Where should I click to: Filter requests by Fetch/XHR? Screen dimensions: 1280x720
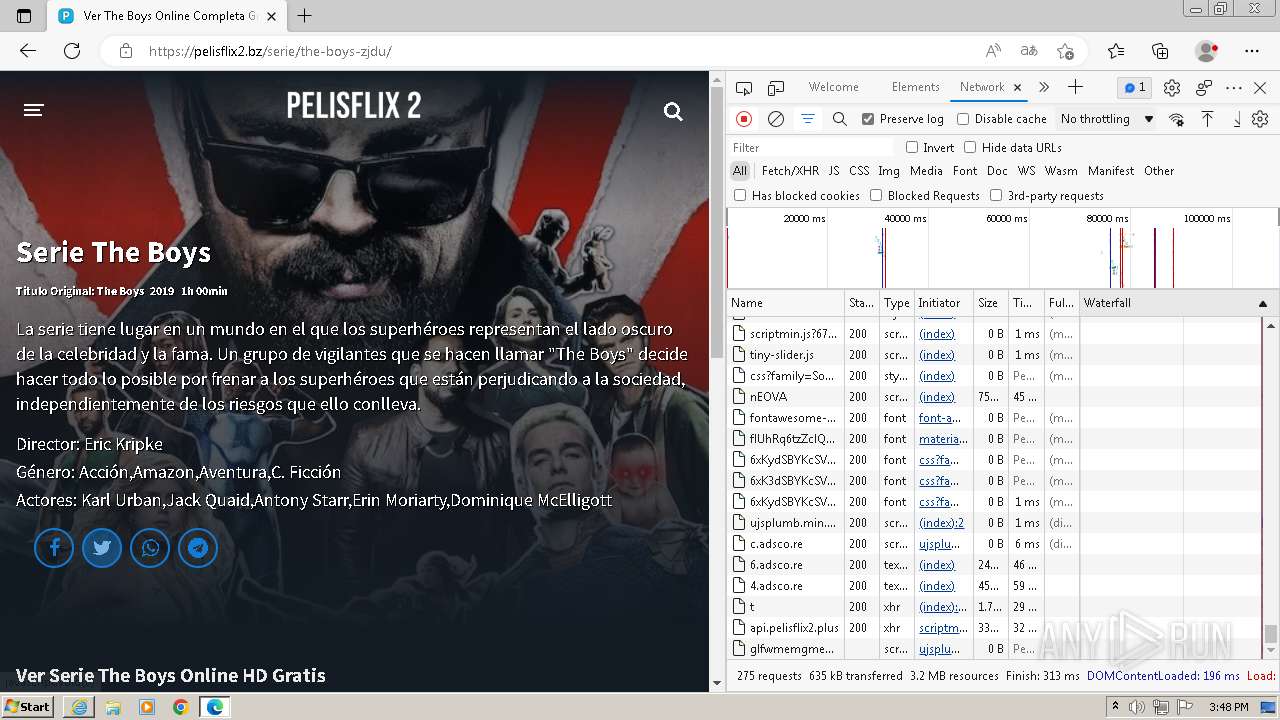790,171
